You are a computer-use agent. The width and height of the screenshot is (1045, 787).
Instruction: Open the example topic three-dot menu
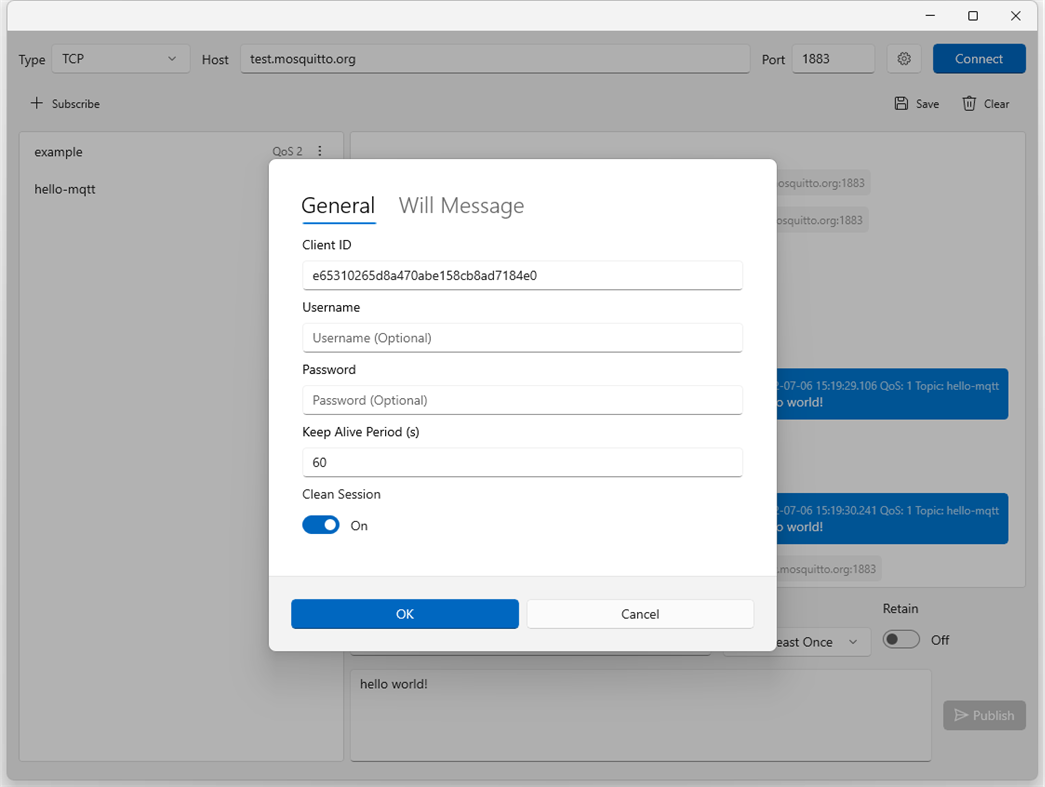[x=320, y=152]
